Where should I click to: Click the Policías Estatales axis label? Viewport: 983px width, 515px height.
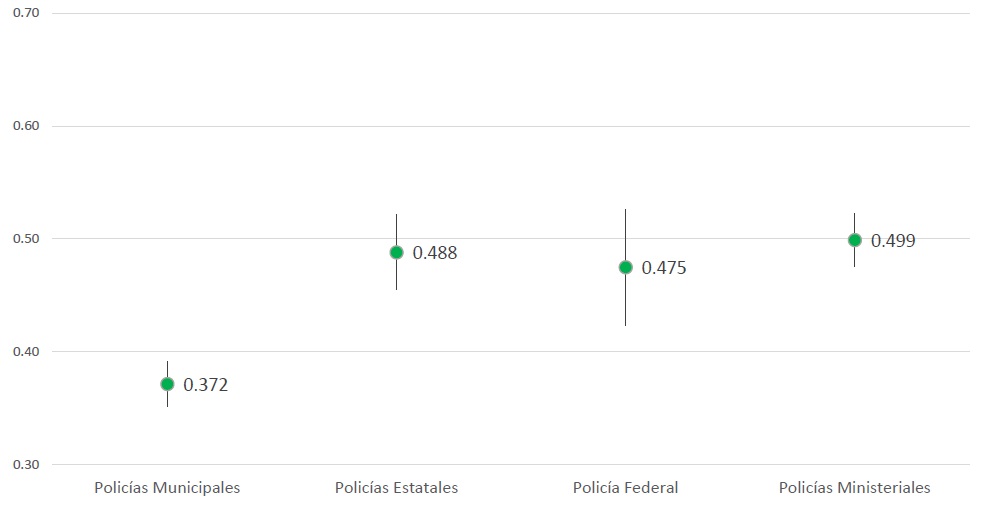(396, 488)
